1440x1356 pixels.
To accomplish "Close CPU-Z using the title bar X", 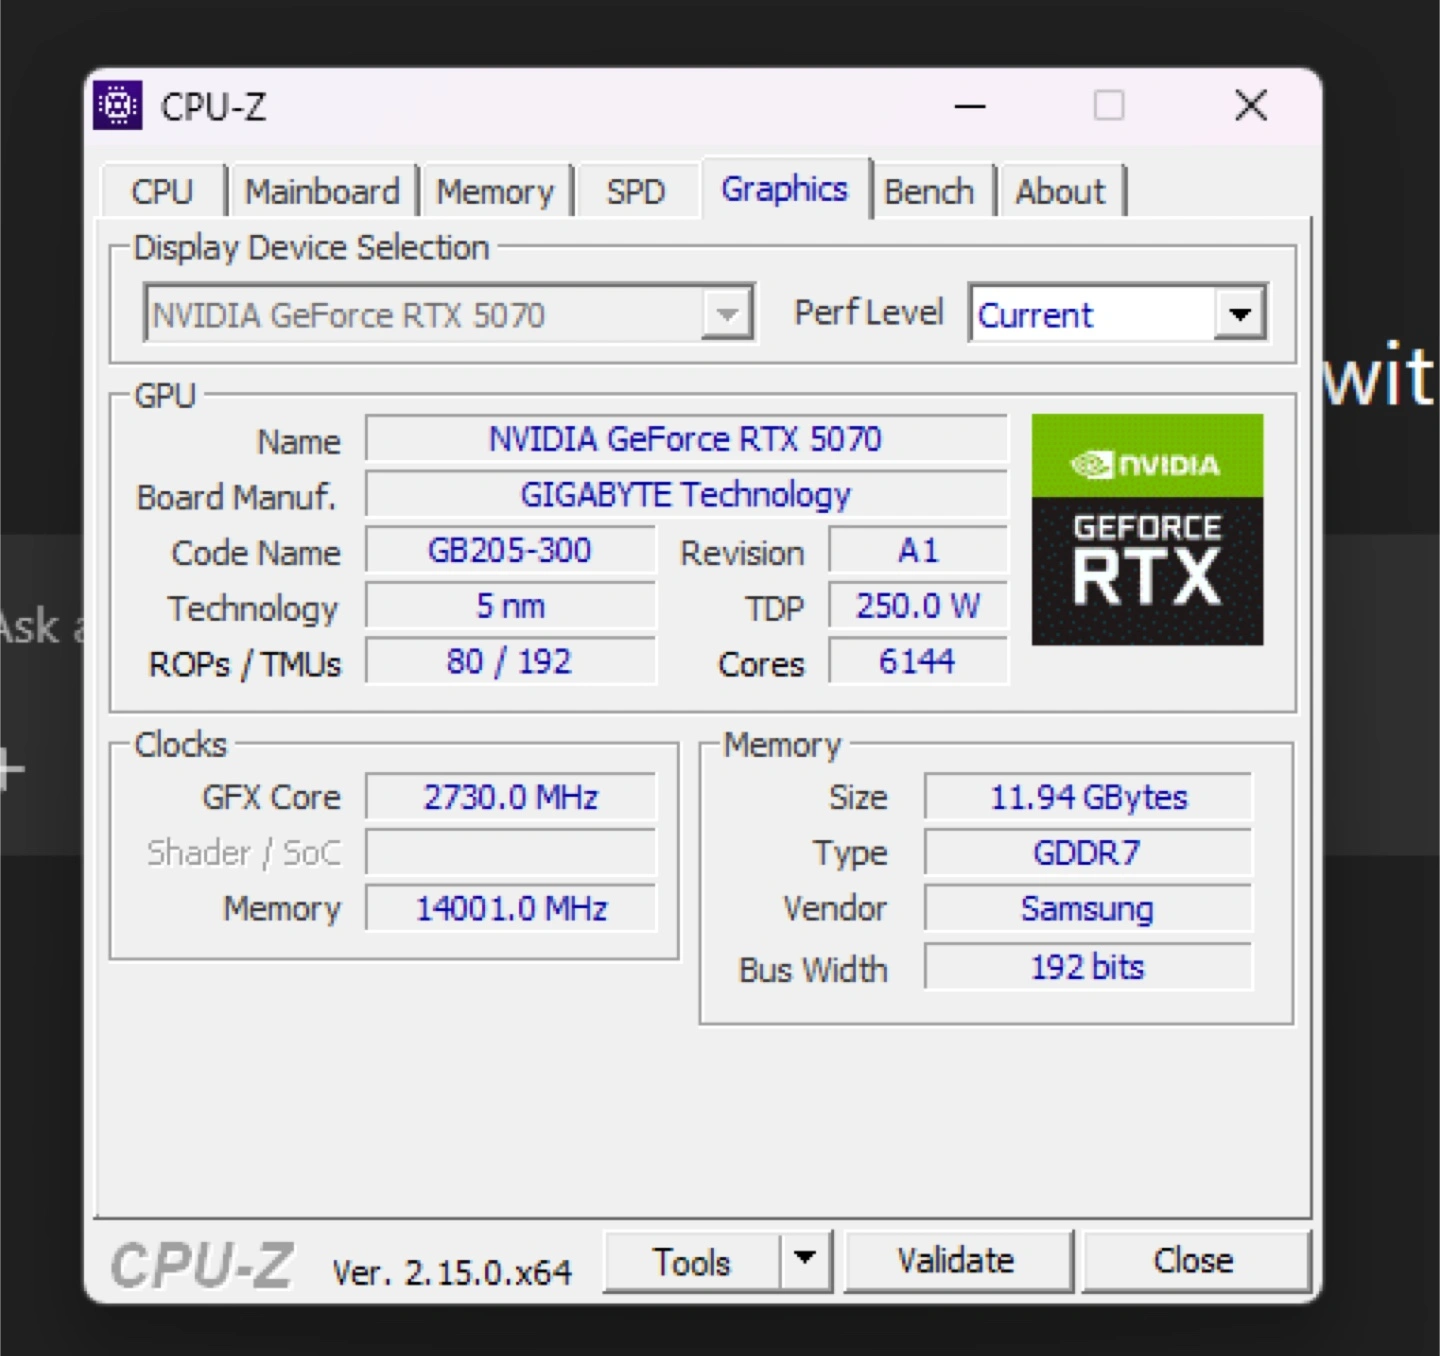I will [x=1251, y=105].
